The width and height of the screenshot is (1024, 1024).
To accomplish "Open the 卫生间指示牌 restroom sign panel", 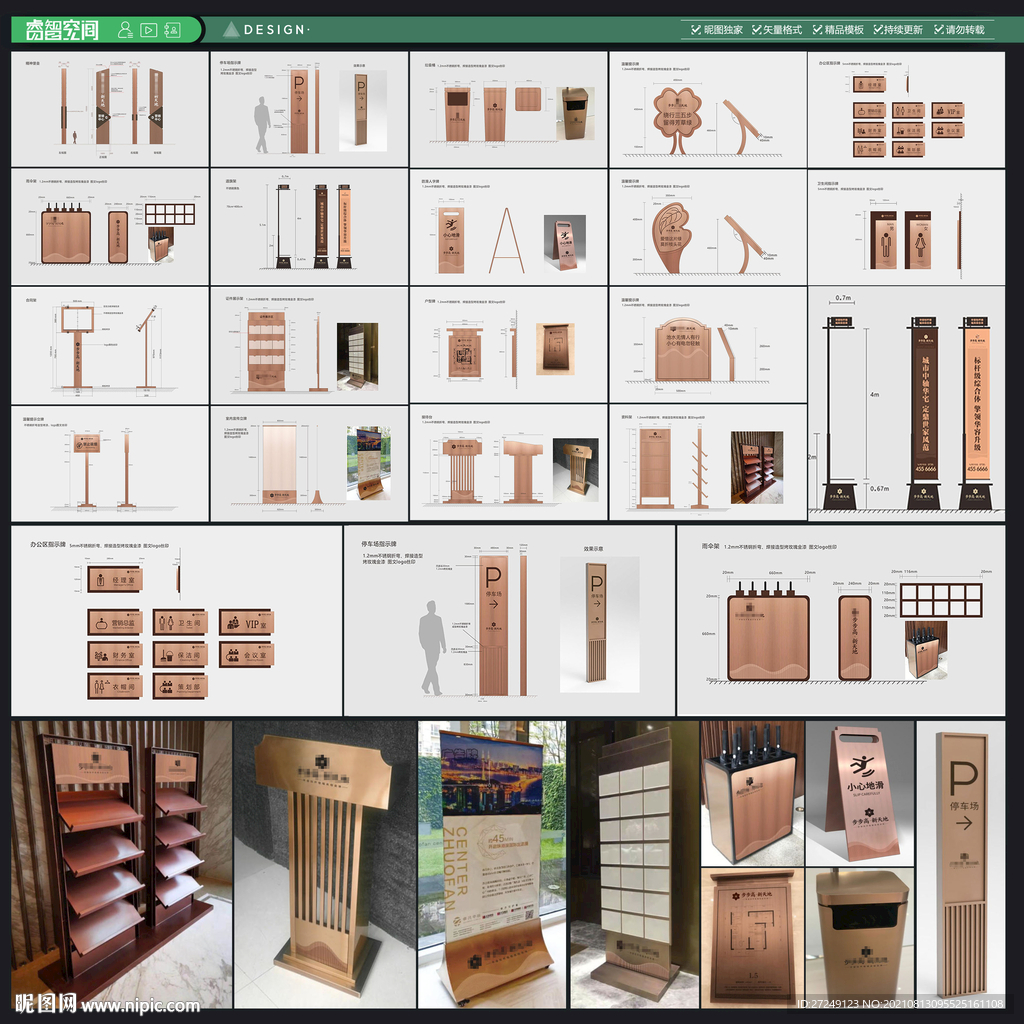I will (x=906, y=227).
